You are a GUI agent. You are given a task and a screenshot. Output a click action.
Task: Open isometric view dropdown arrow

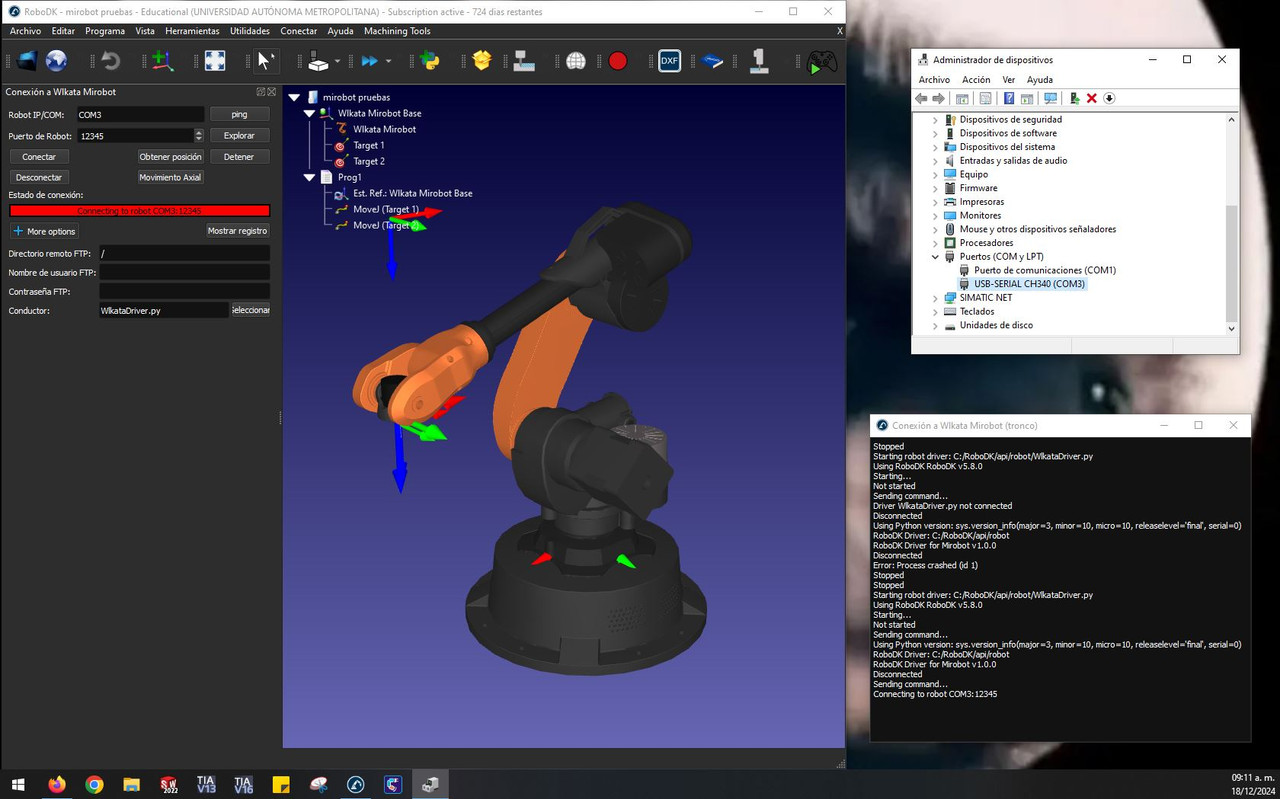pos(337,62)
